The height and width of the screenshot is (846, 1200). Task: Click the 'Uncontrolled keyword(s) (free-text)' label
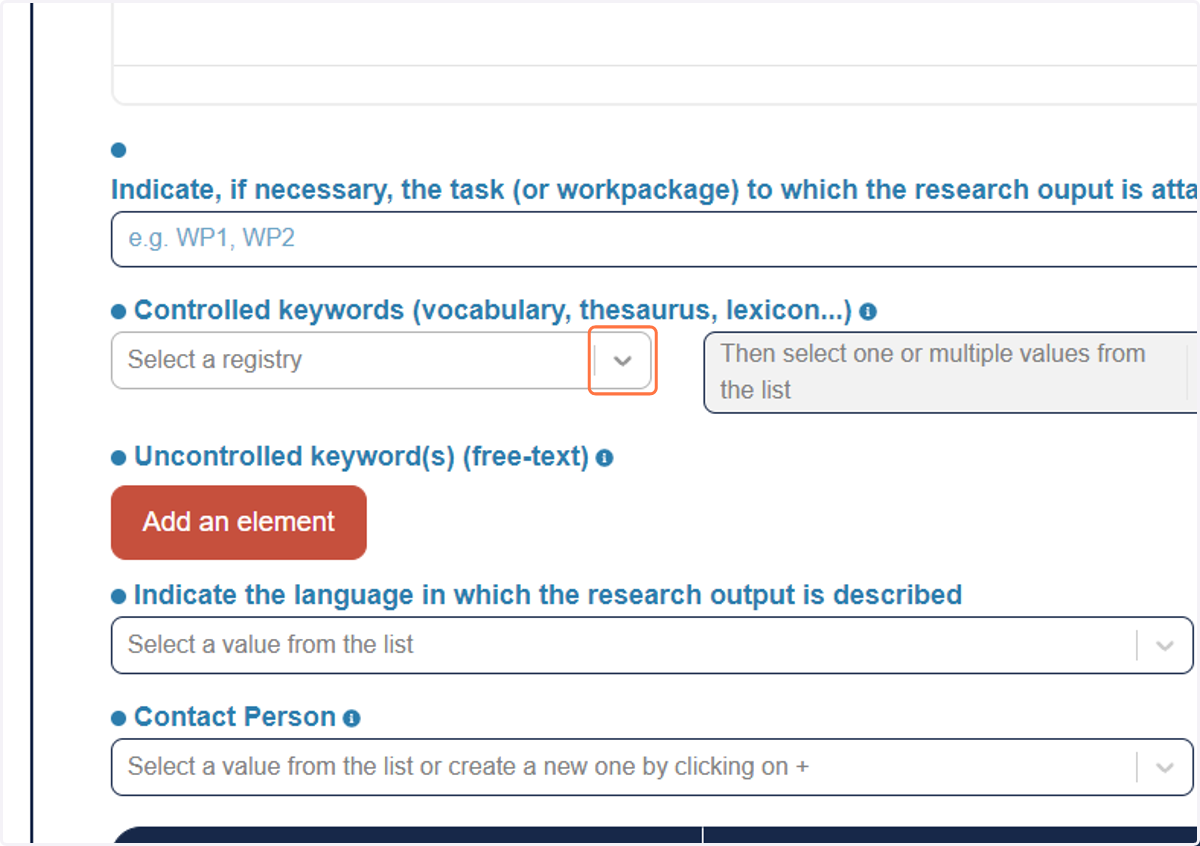(361, 457)
